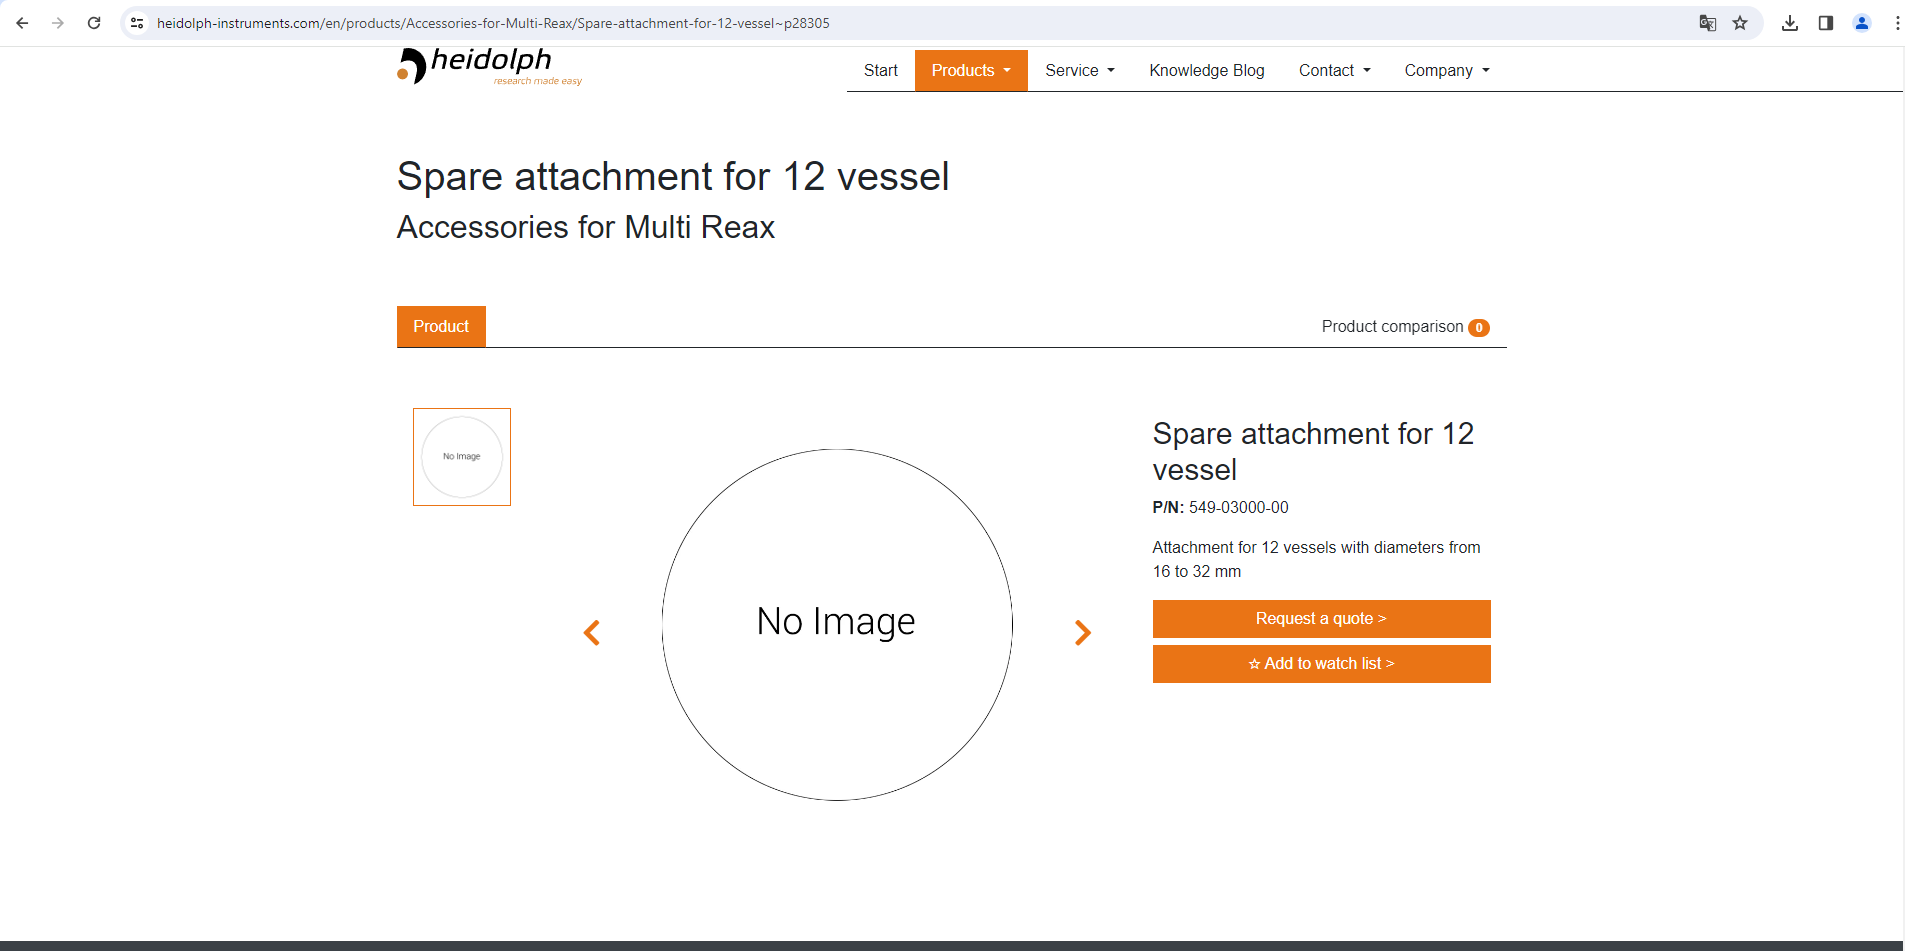Click the product comparison count badge

[x=1479, y=328]
